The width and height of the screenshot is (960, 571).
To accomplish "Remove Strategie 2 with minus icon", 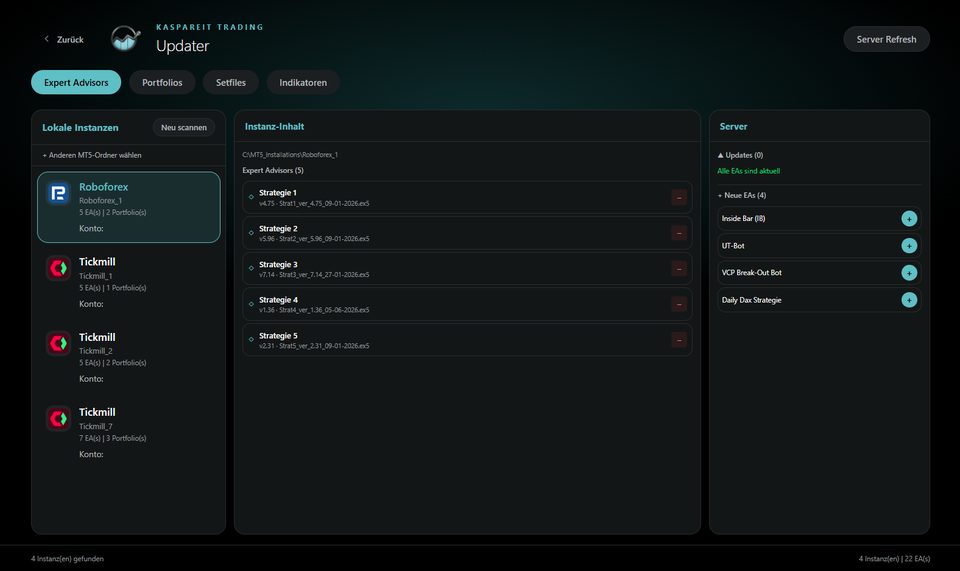I will pos(679,233).
